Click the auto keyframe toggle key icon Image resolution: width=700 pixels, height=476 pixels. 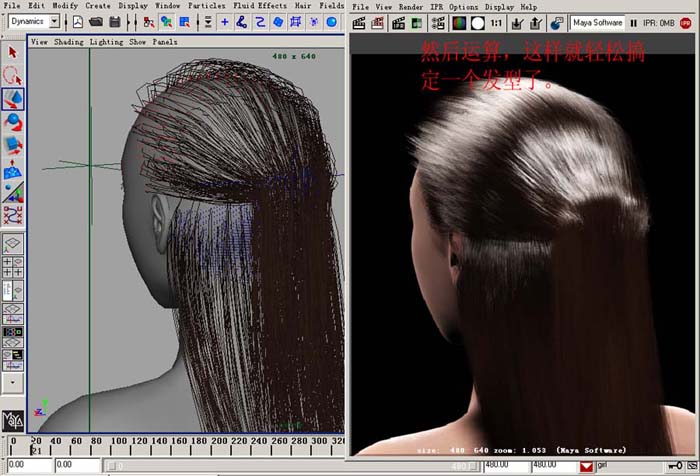(675, 466)
